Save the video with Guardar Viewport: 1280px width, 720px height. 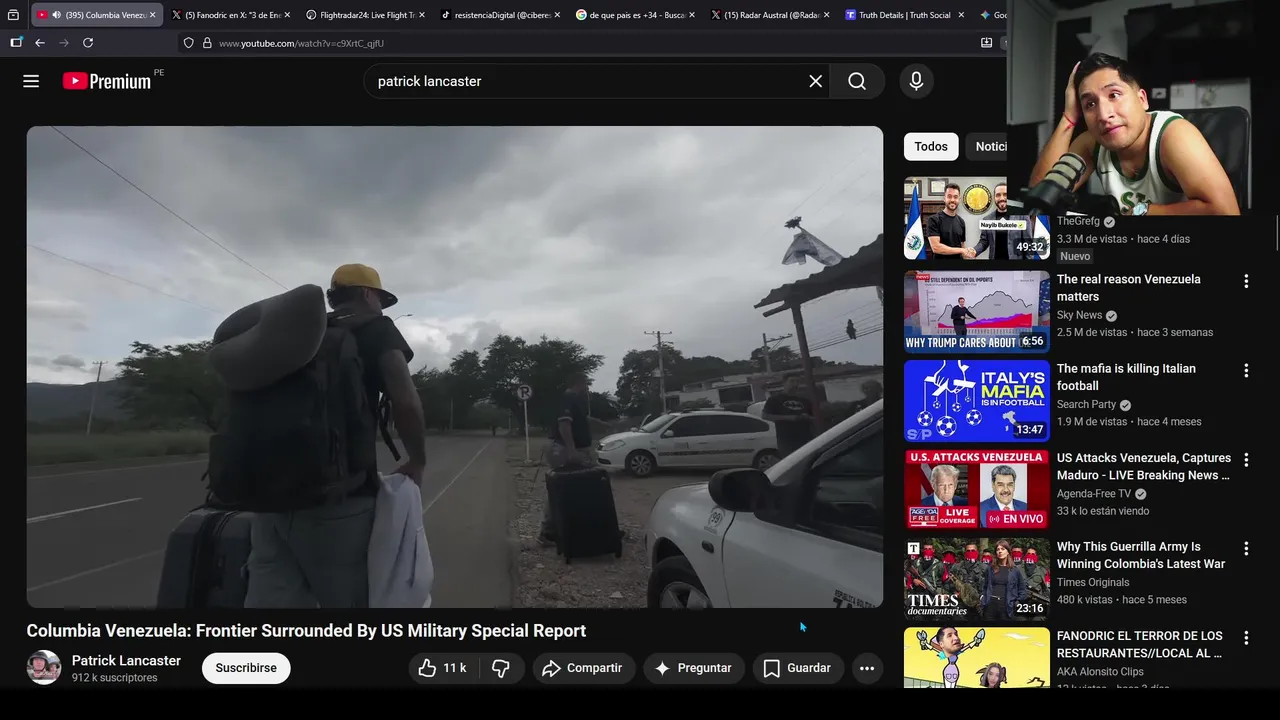(798, 668)
